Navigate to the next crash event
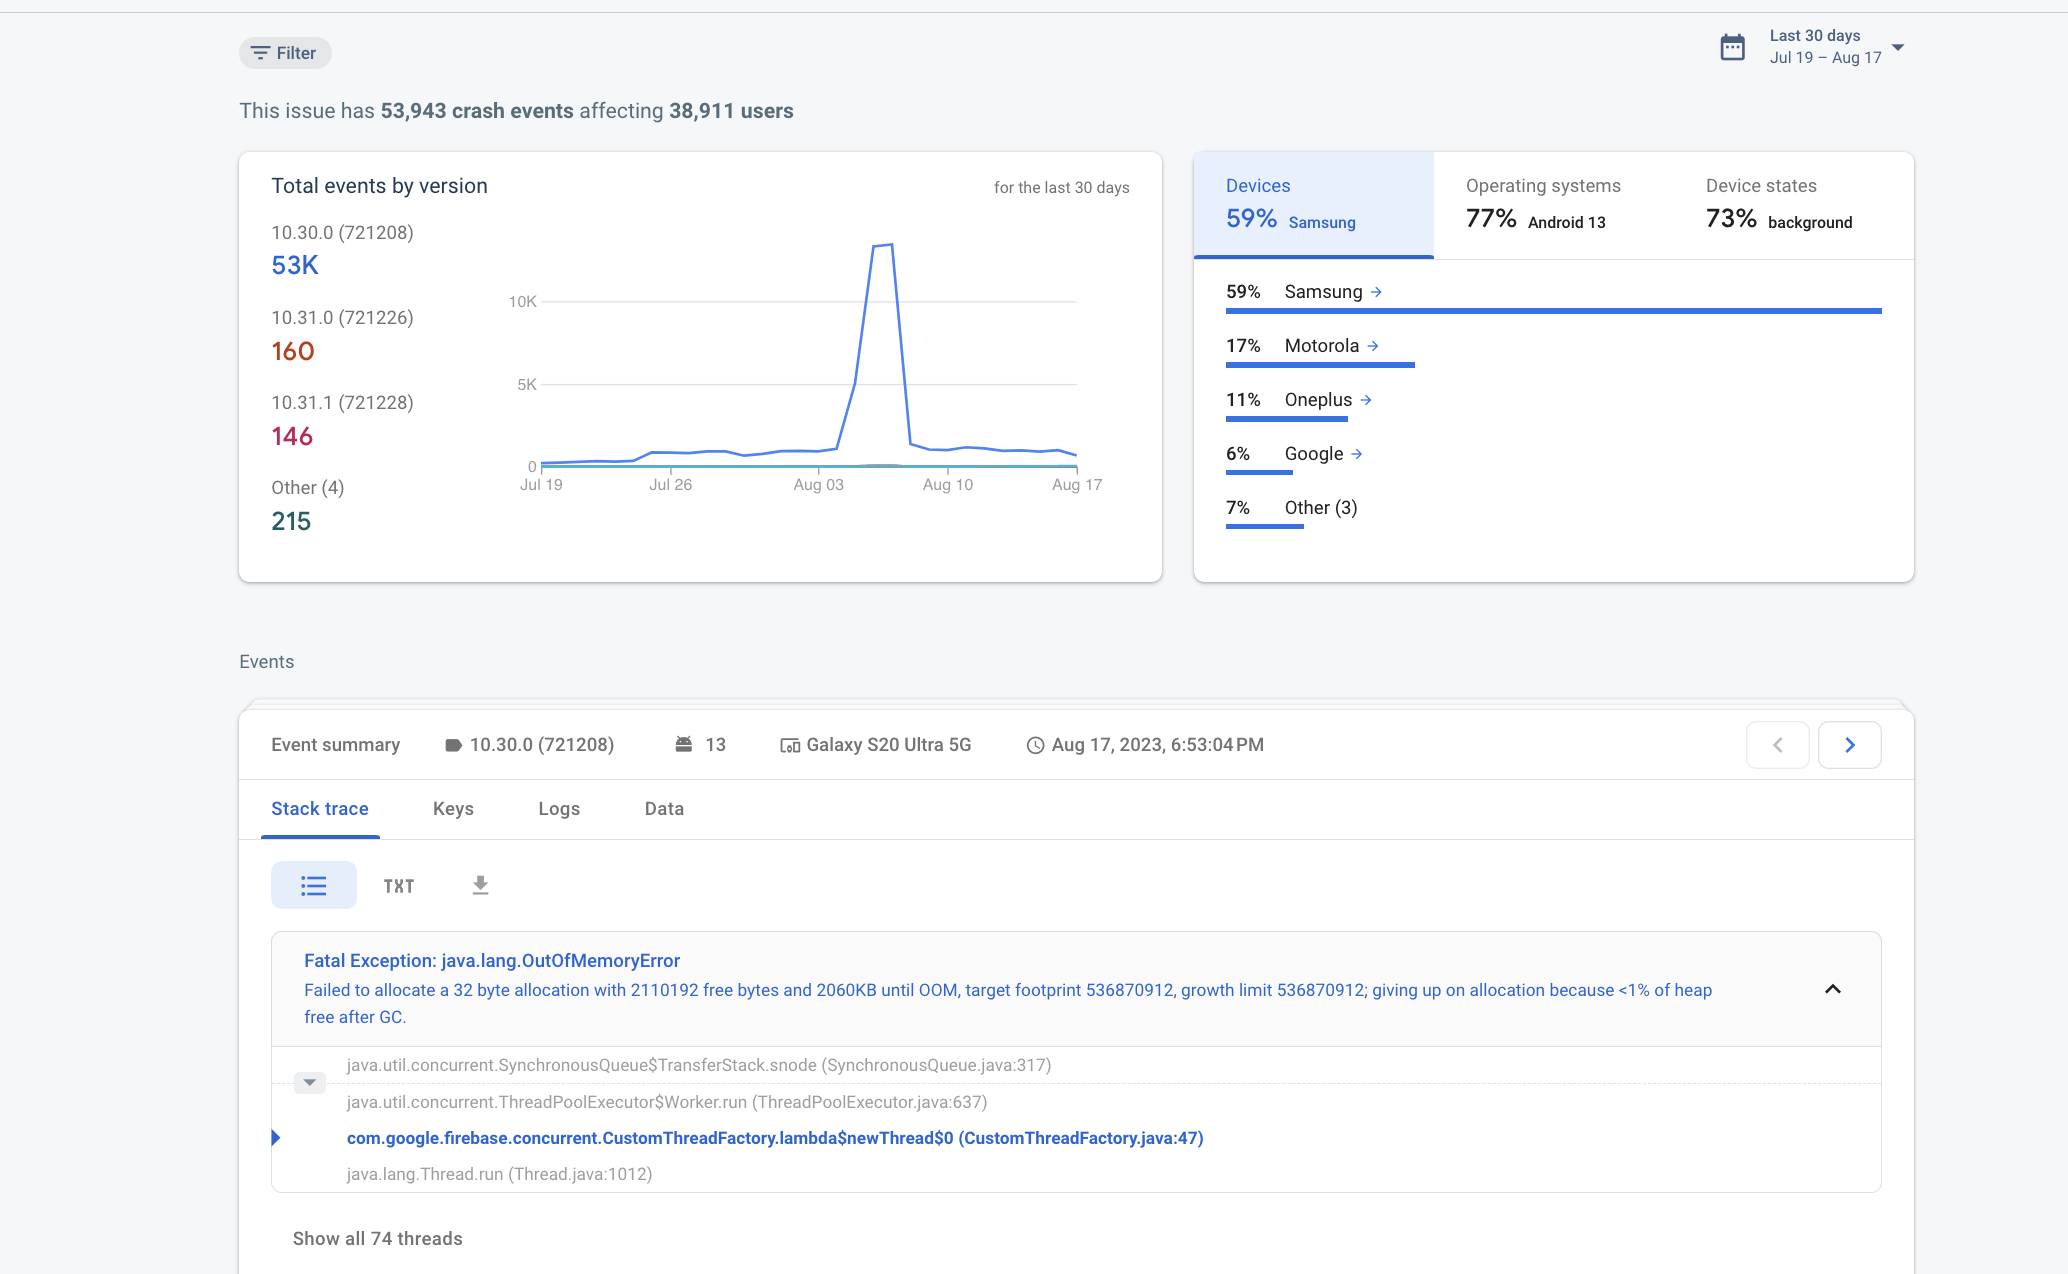Image resolution: width=2068 pixels, height=1274 pixels. (x=1849, y=744)
